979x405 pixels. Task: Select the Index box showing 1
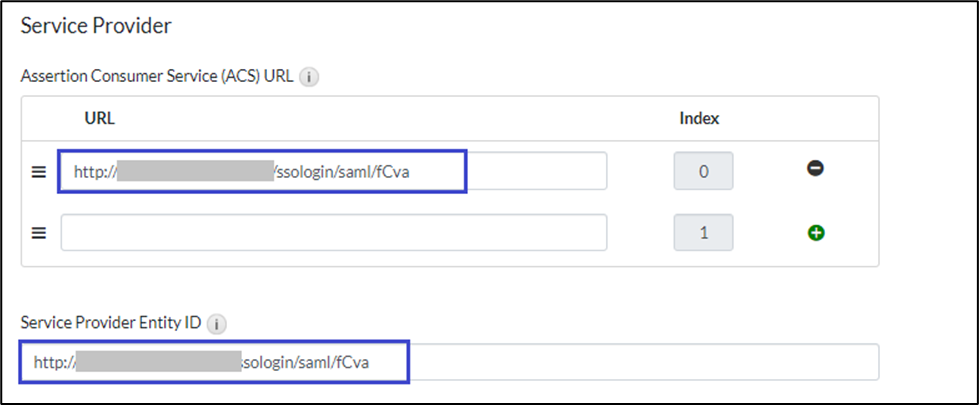[x=703, y=233]
